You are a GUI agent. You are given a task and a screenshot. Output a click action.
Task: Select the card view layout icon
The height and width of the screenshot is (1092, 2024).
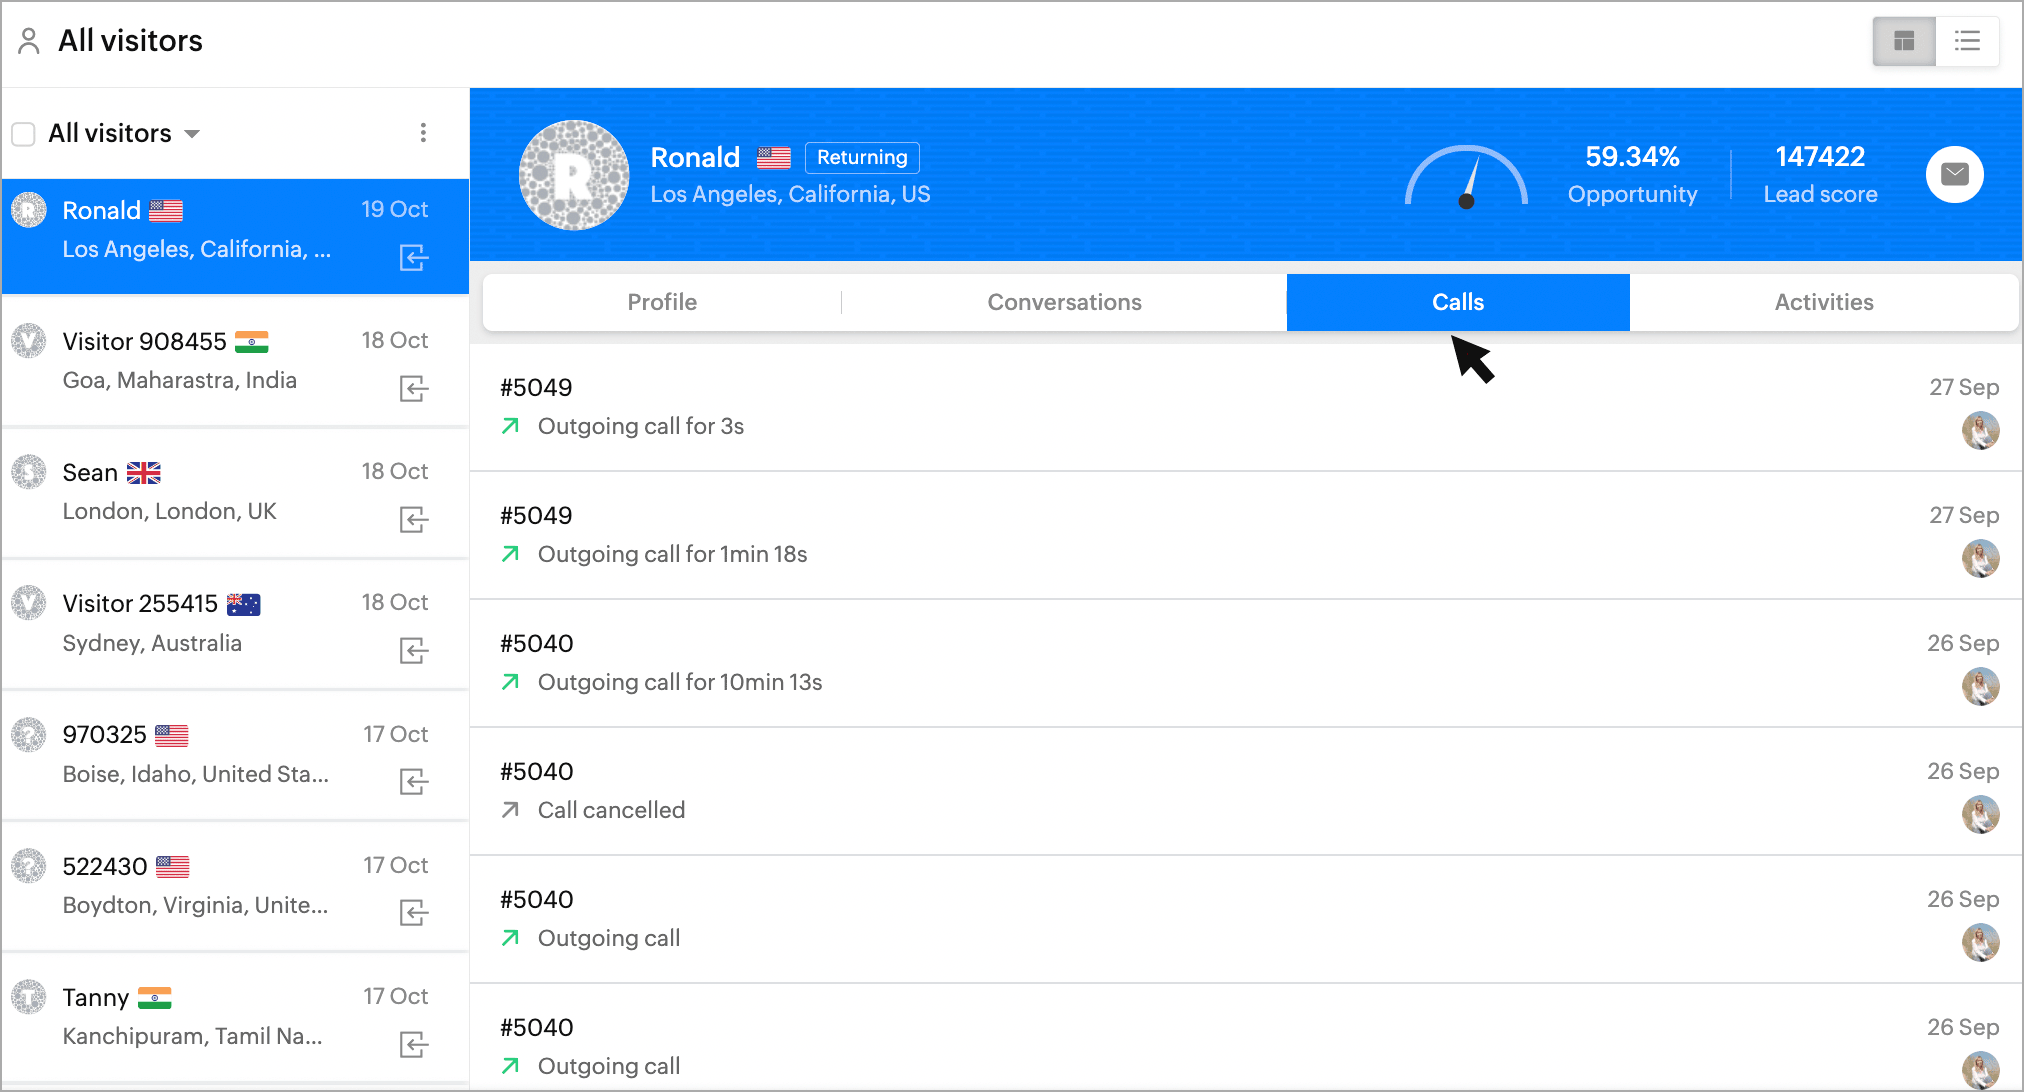1904,41
